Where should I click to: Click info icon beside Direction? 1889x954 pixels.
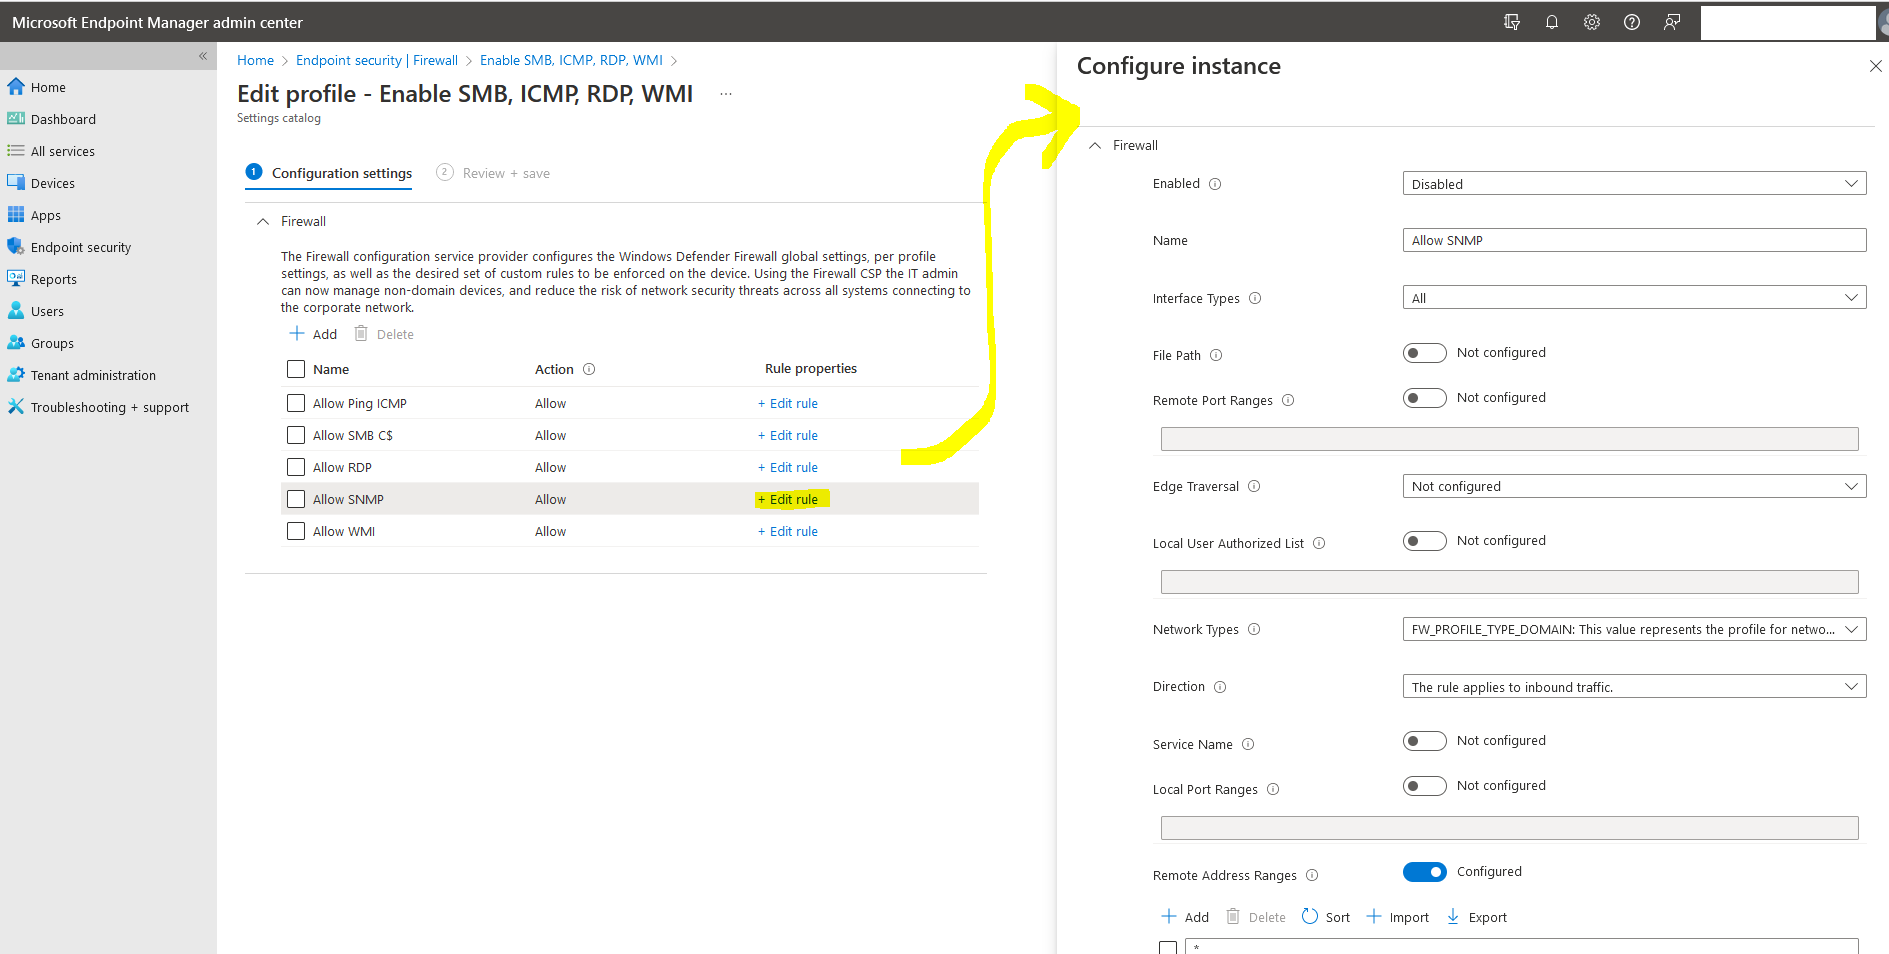click(1220, 687)
